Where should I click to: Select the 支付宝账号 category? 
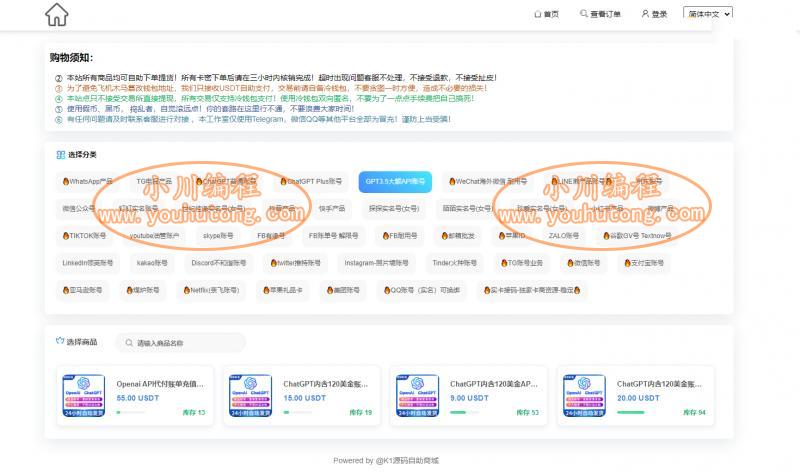pyautogui.click(x=644, y=263)
